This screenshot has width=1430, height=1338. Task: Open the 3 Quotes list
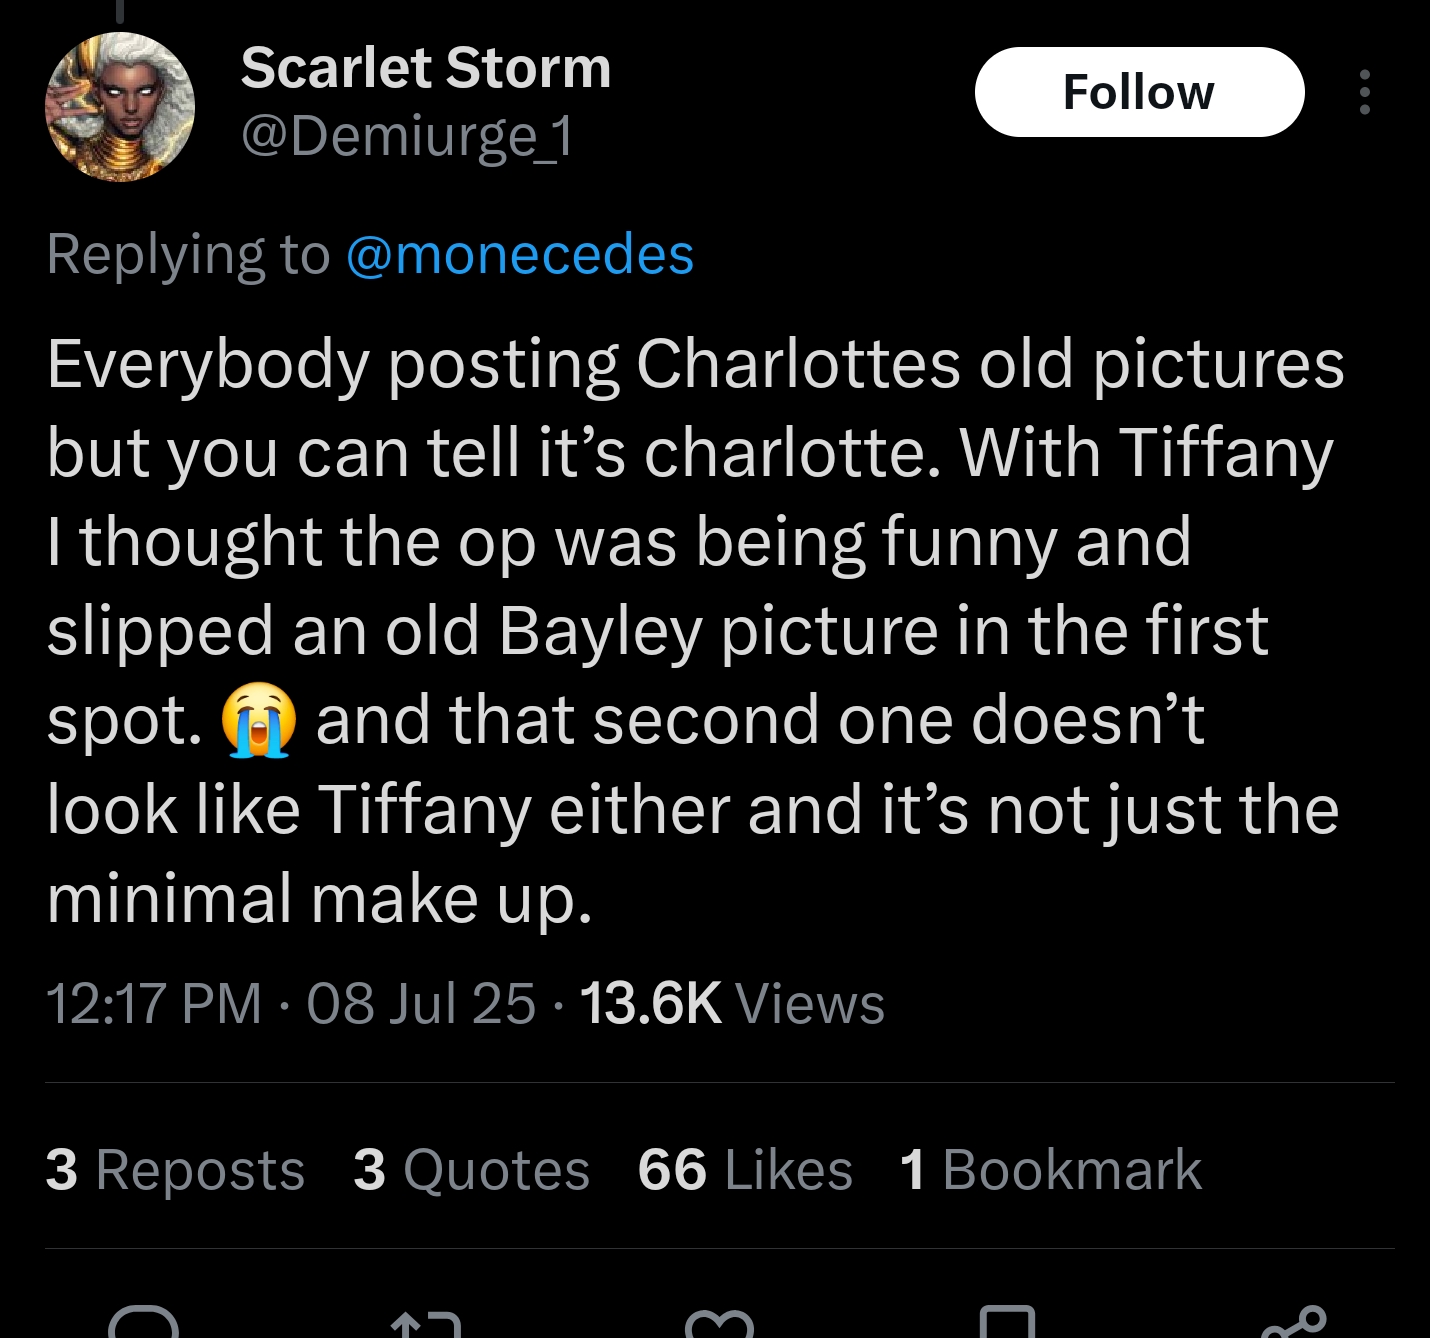click(x=471, y=1169)
